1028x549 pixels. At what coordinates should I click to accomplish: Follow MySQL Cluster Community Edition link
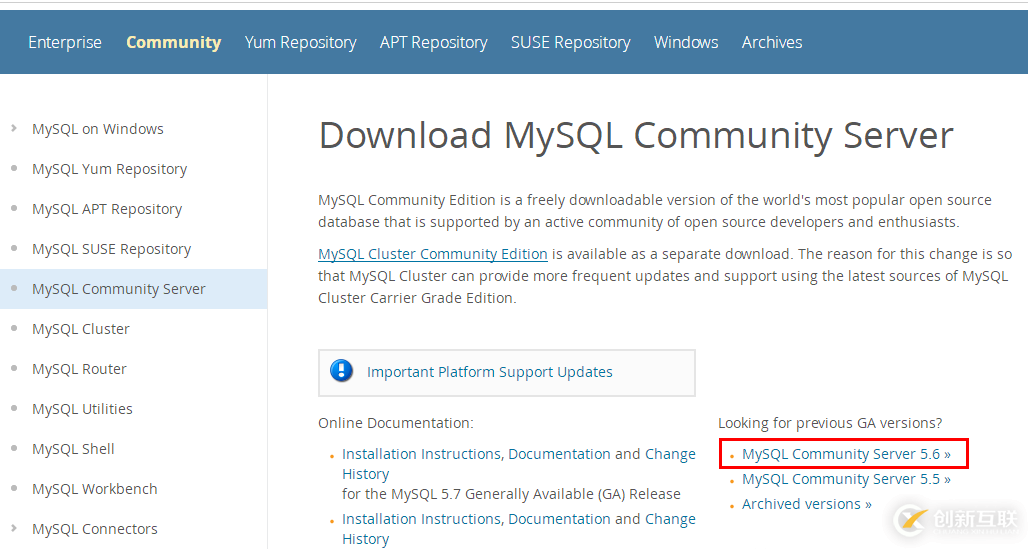pos(433,254)
